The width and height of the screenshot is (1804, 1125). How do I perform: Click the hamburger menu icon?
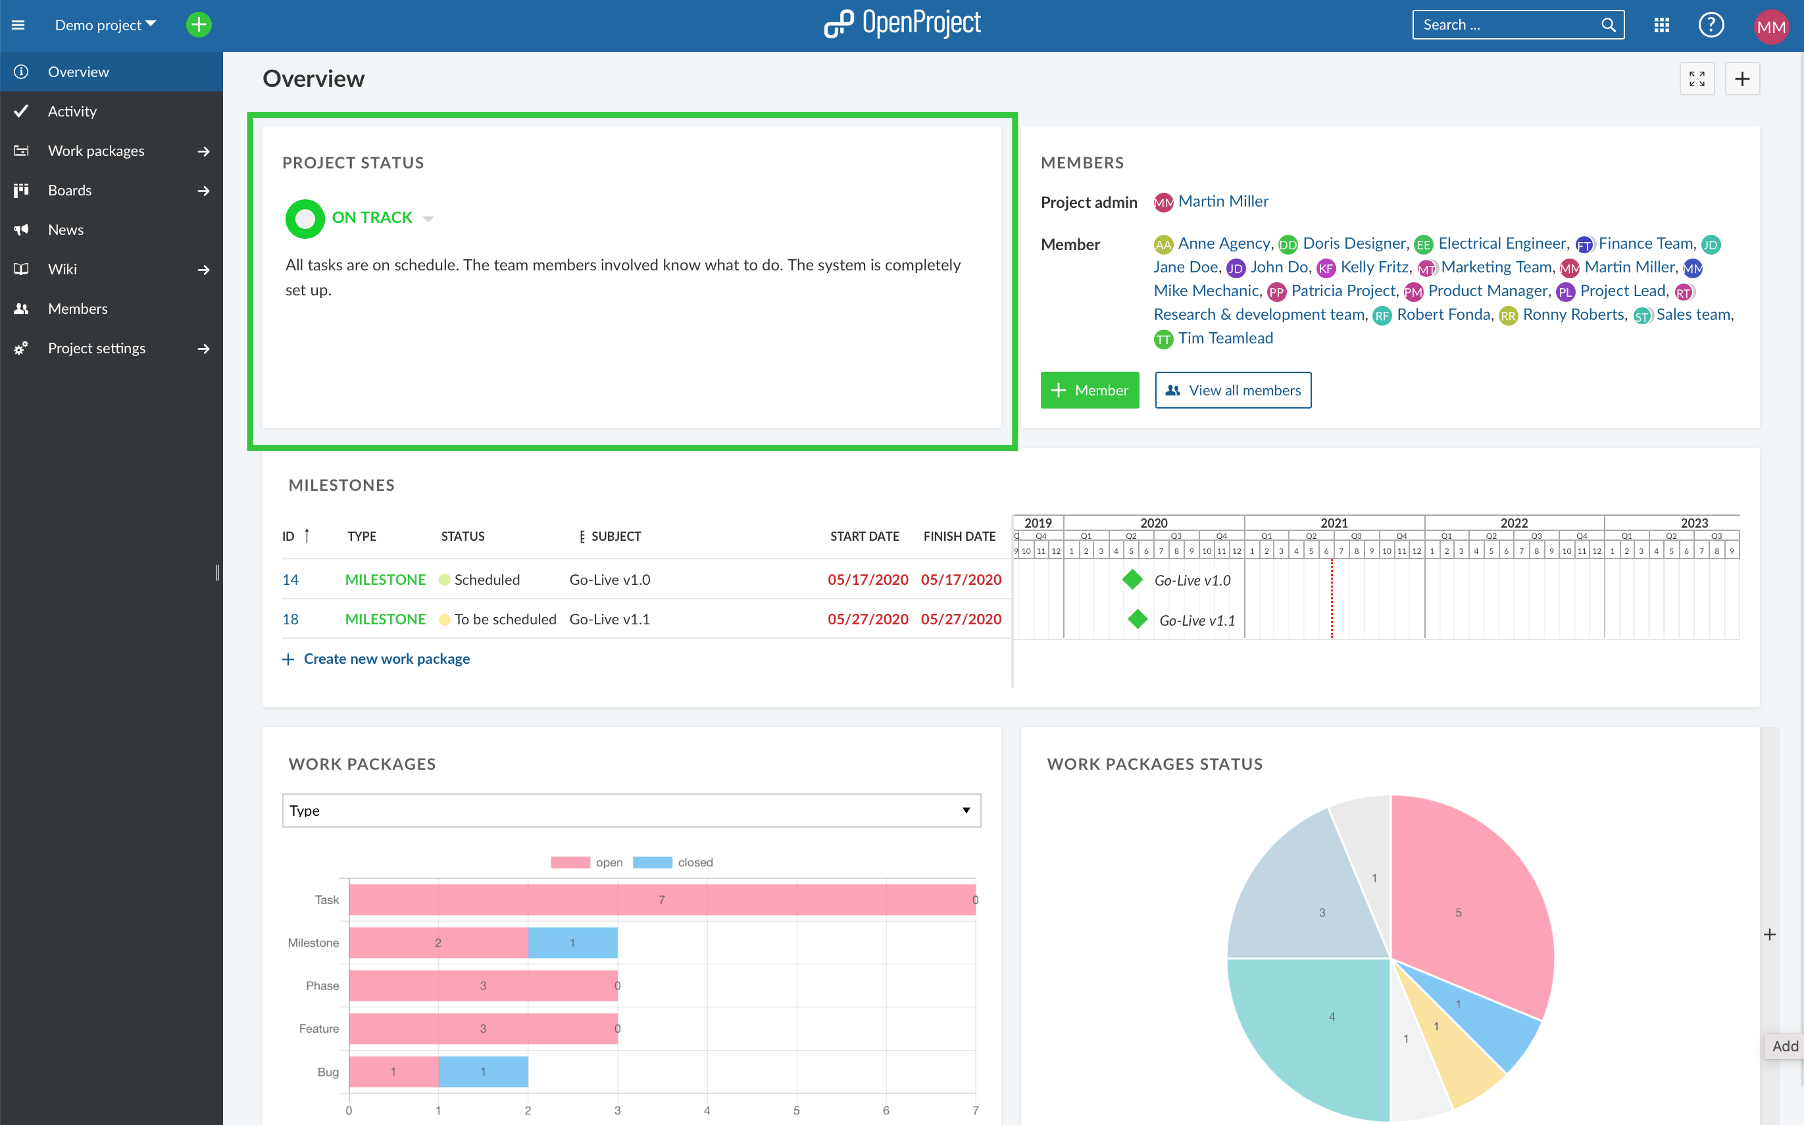(x=18, y=25)
